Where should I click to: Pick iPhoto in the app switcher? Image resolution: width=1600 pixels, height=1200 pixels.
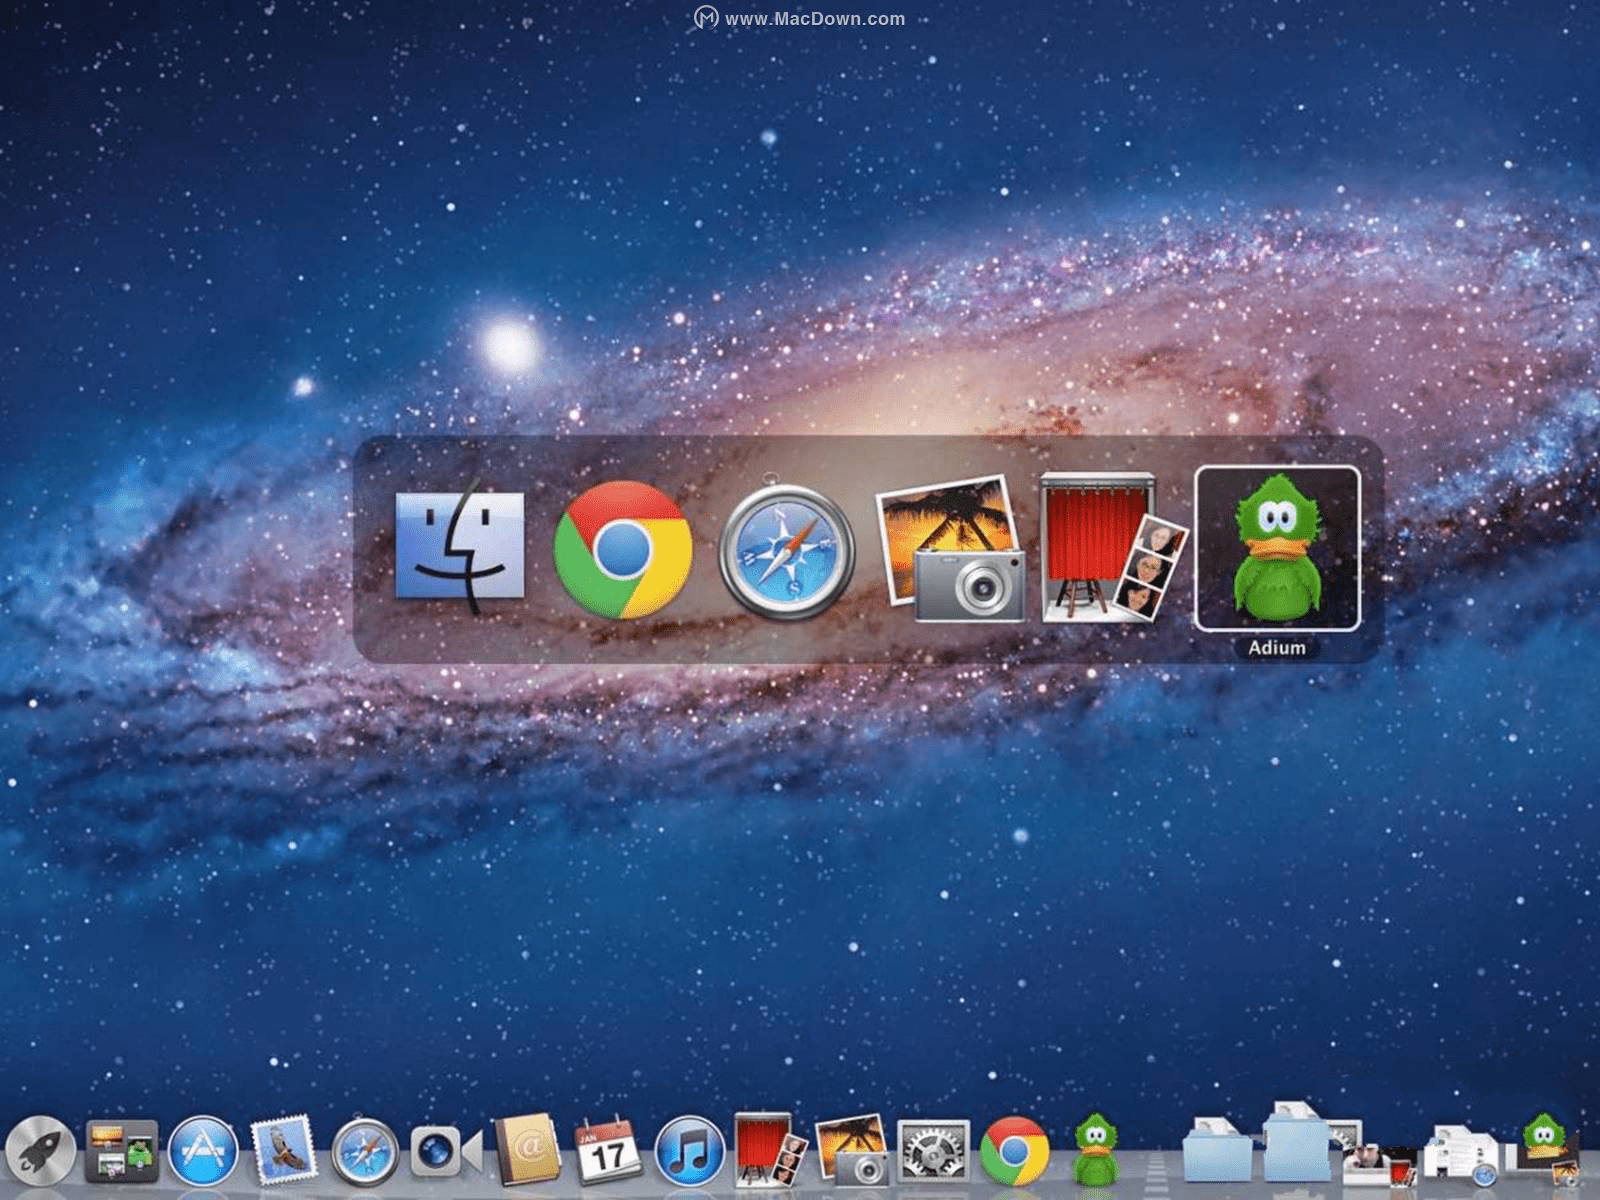click(951, 548)
